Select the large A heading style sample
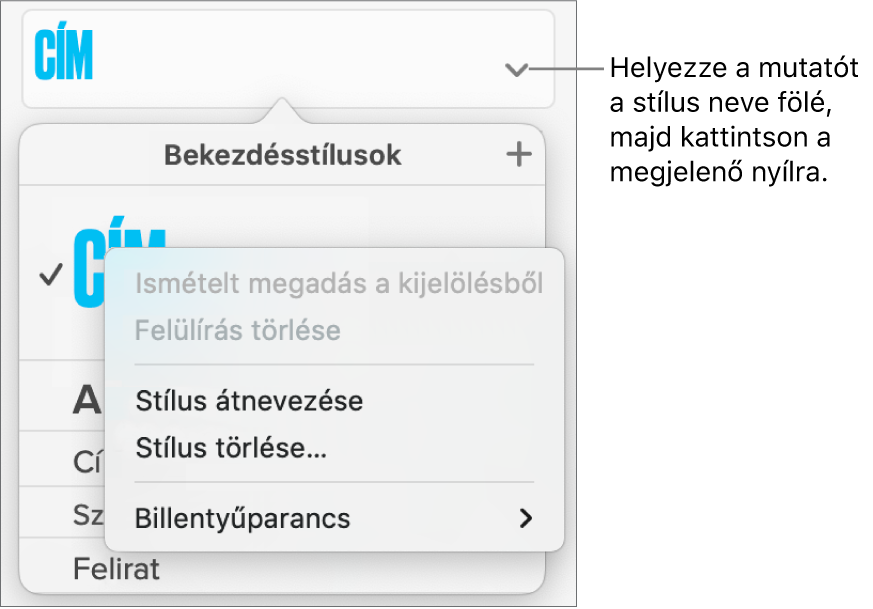 91,397
